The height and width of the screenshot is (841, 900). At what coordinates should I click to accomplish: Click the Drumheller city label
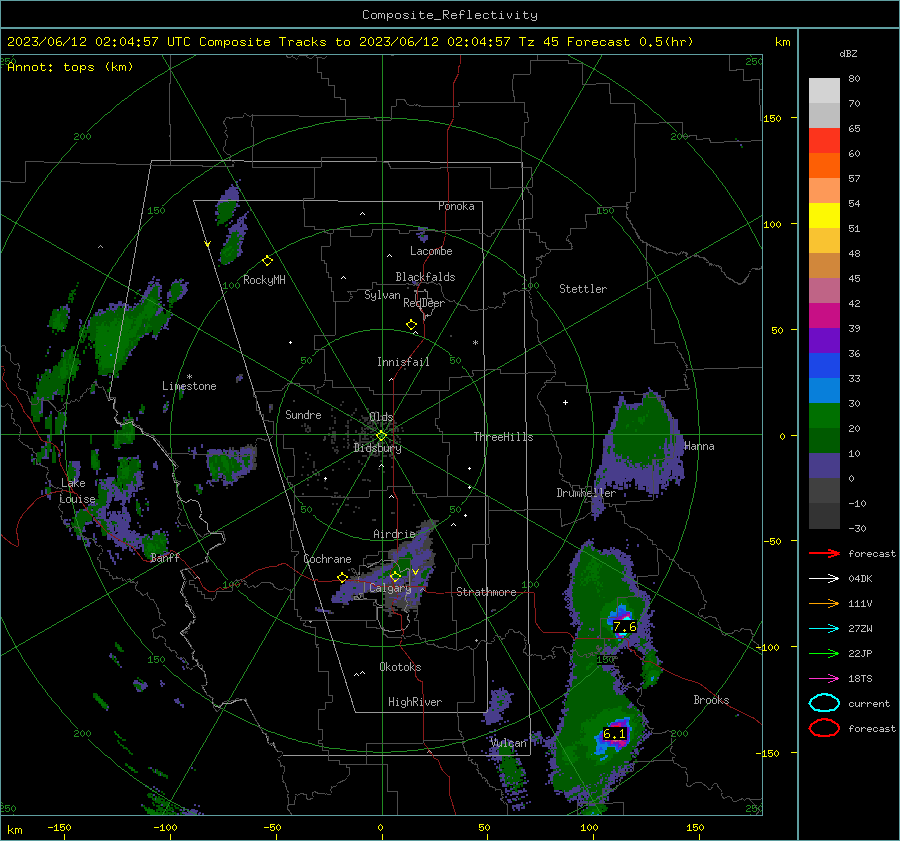point(586,493)
